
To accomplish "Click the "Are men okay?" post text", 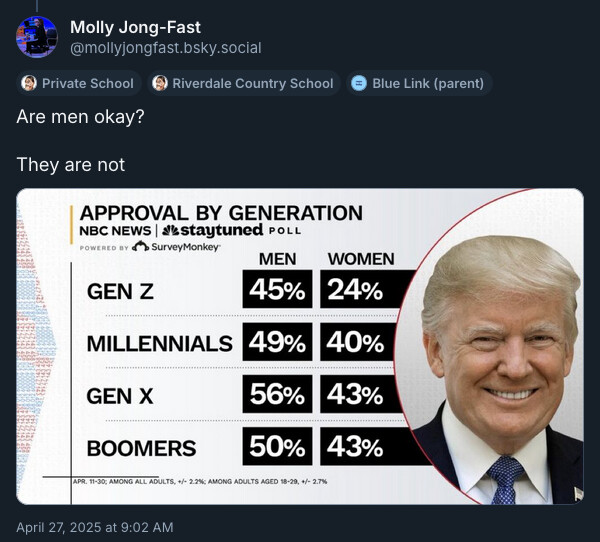I will click(80, 117).
